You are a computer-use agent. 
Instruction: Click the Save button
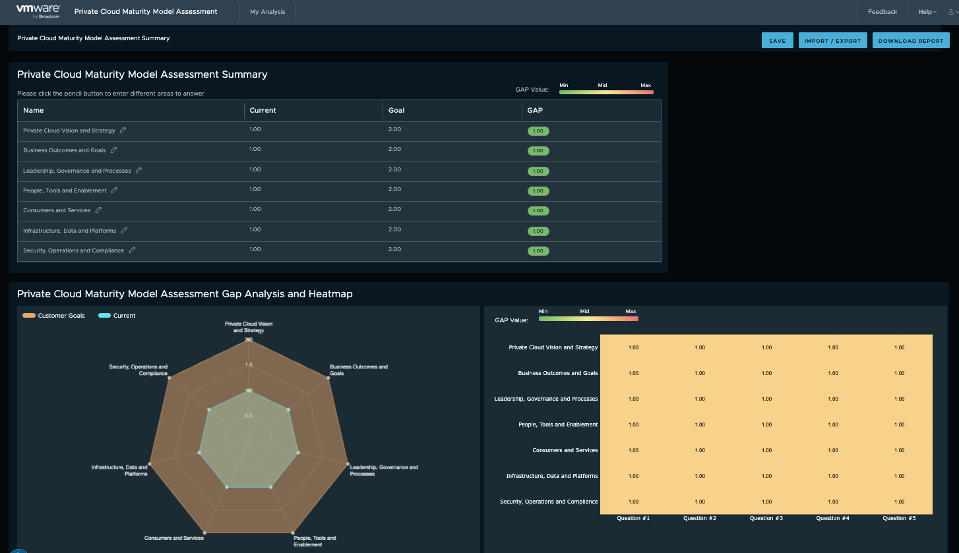(x=777, y=41)
